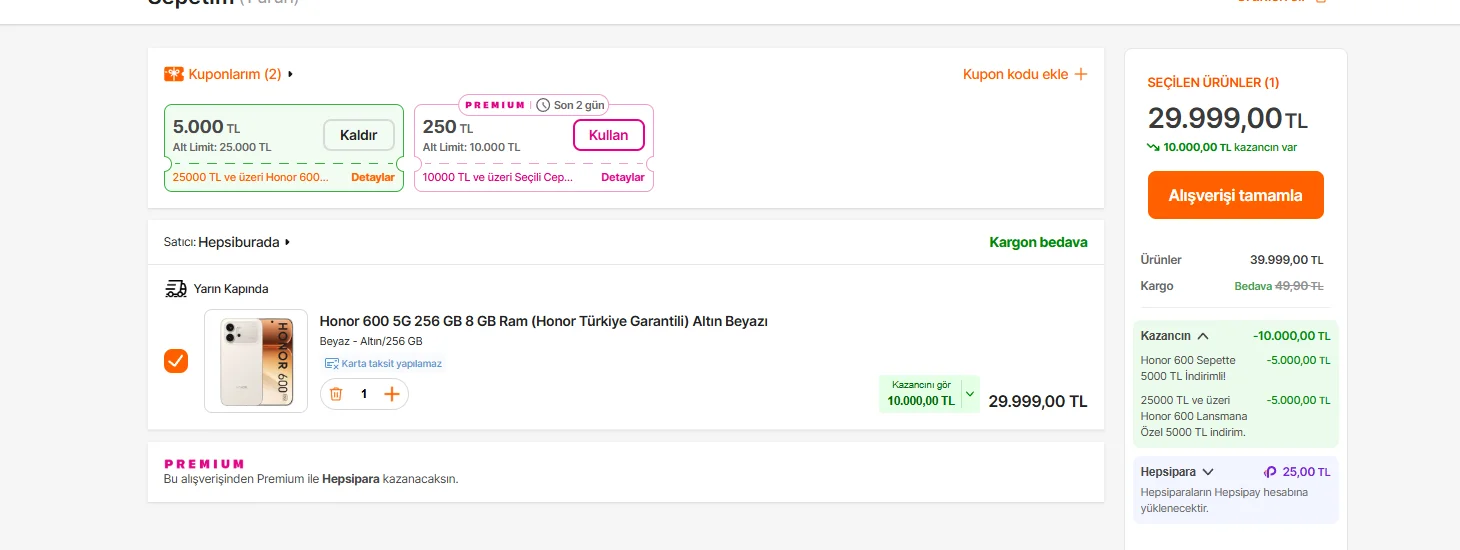The width and height of the screenshot is (1460, 550).
Task: Expand Kuponlarım (2) arrow
Action: (291, 74)
